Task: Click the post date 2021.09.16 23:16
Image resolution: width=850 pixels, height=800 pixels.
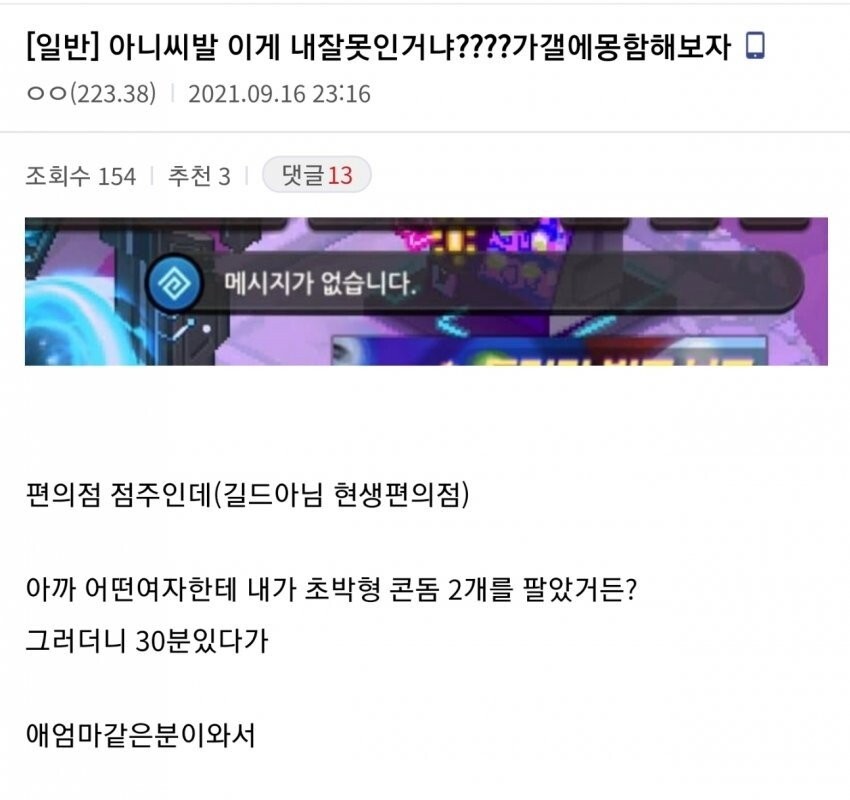Action: point(279,94)
